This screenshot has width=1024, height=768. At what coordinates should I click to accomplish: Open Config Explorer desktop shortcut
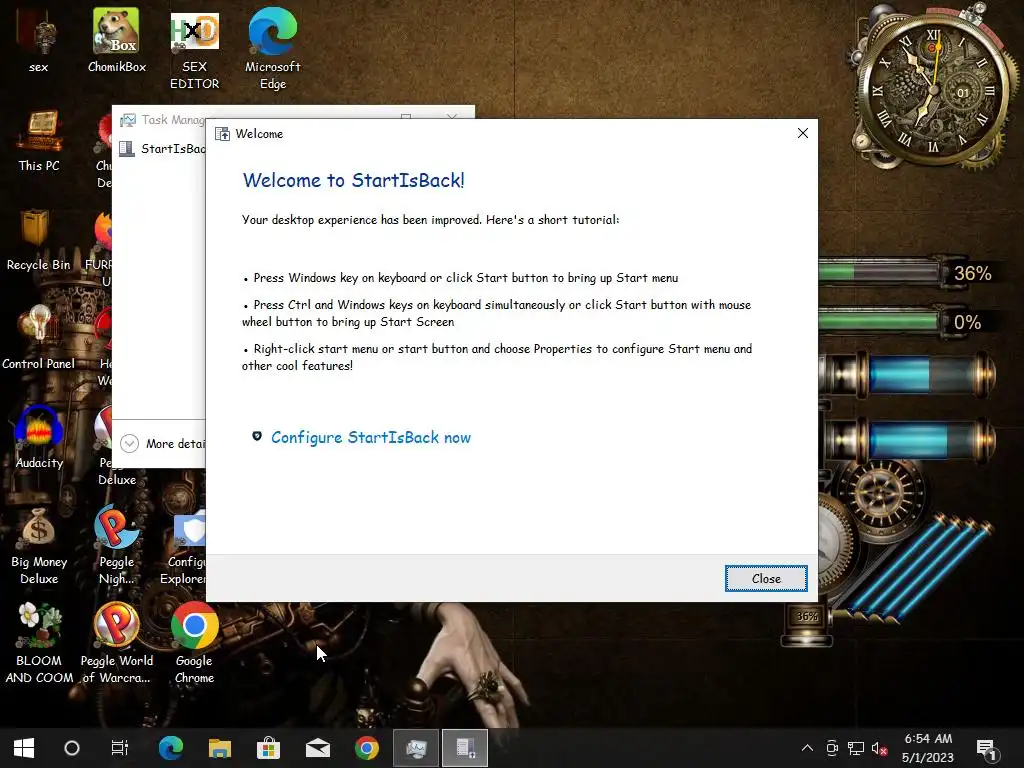click(185, 546)
